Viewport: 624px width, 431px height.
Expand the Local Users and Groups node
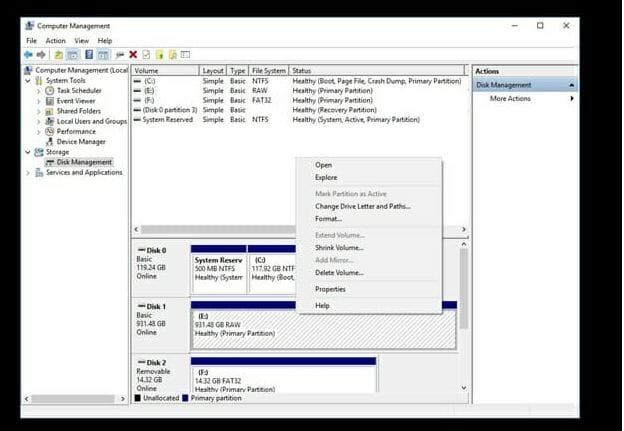coord(39,121)
